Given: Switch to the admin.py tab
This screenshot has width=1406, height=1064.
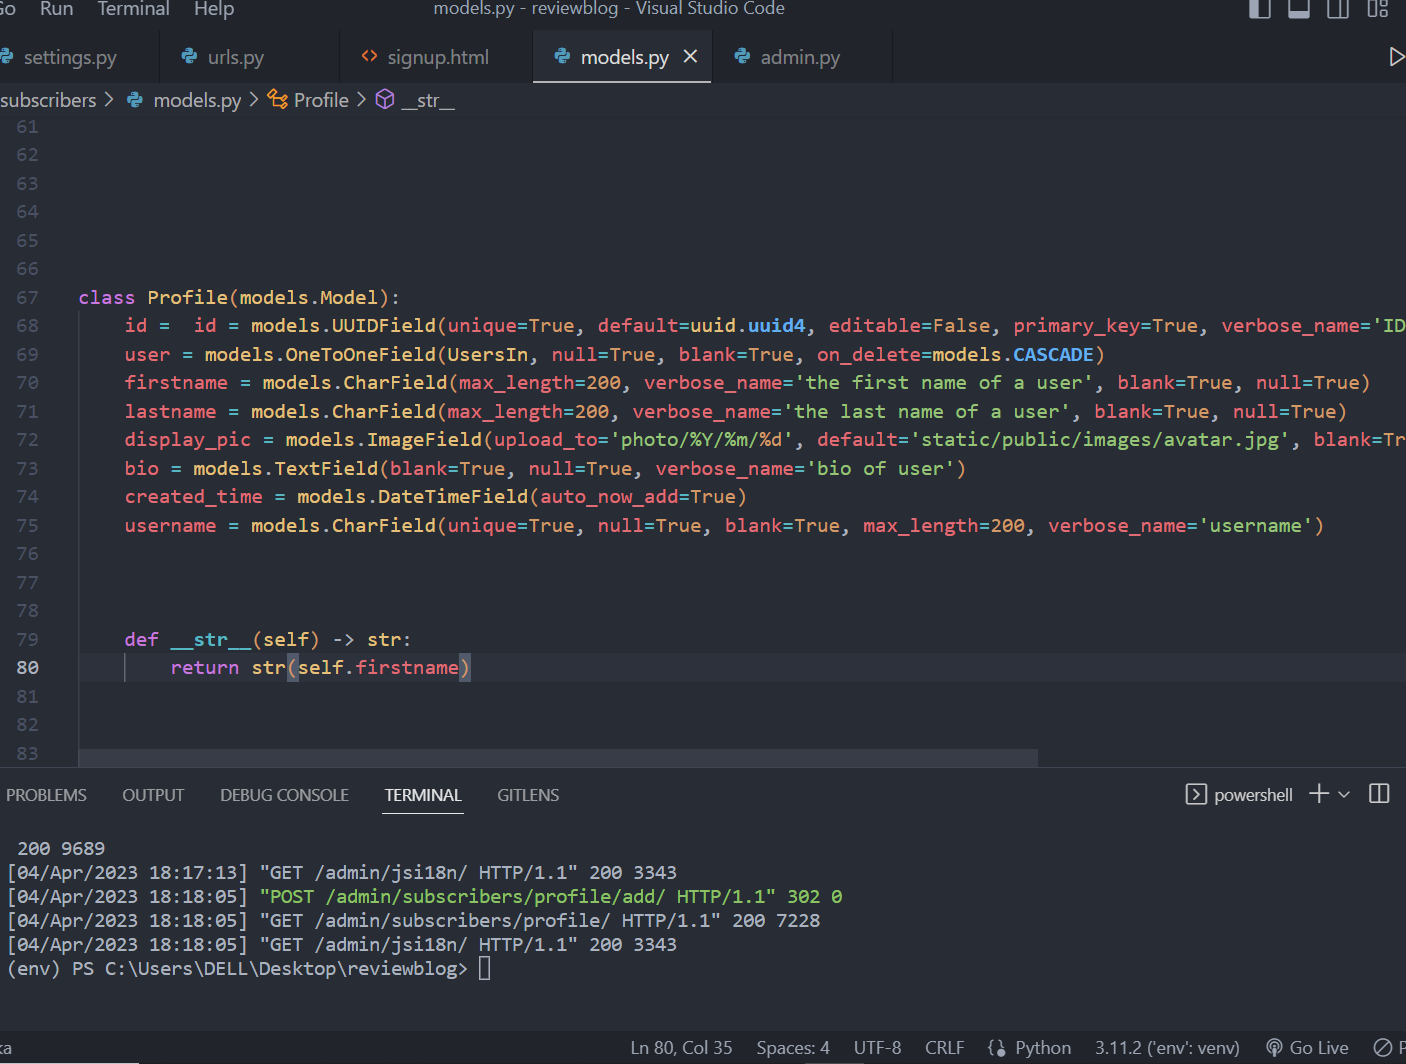Looking at the screenshot, I should [799, 57].
